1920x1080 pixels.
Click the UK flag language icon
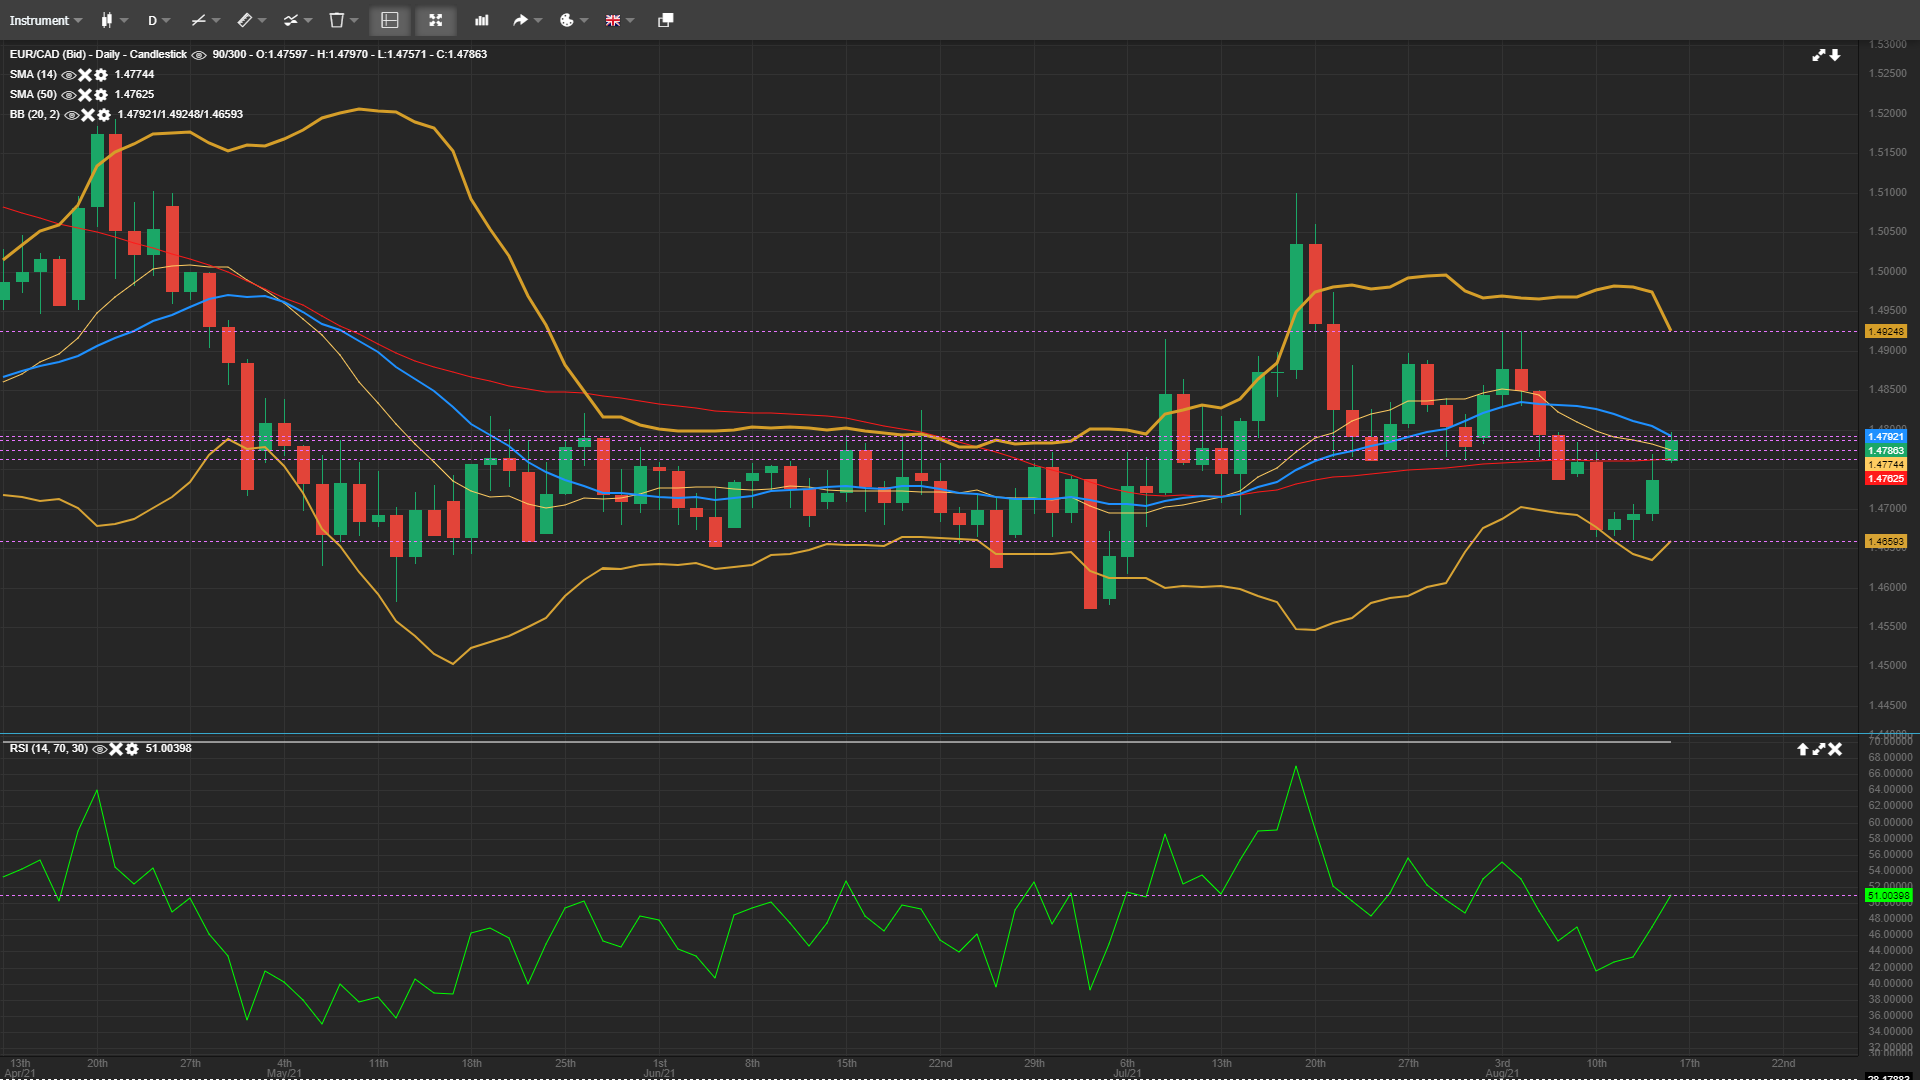click(x=613, y=20)
